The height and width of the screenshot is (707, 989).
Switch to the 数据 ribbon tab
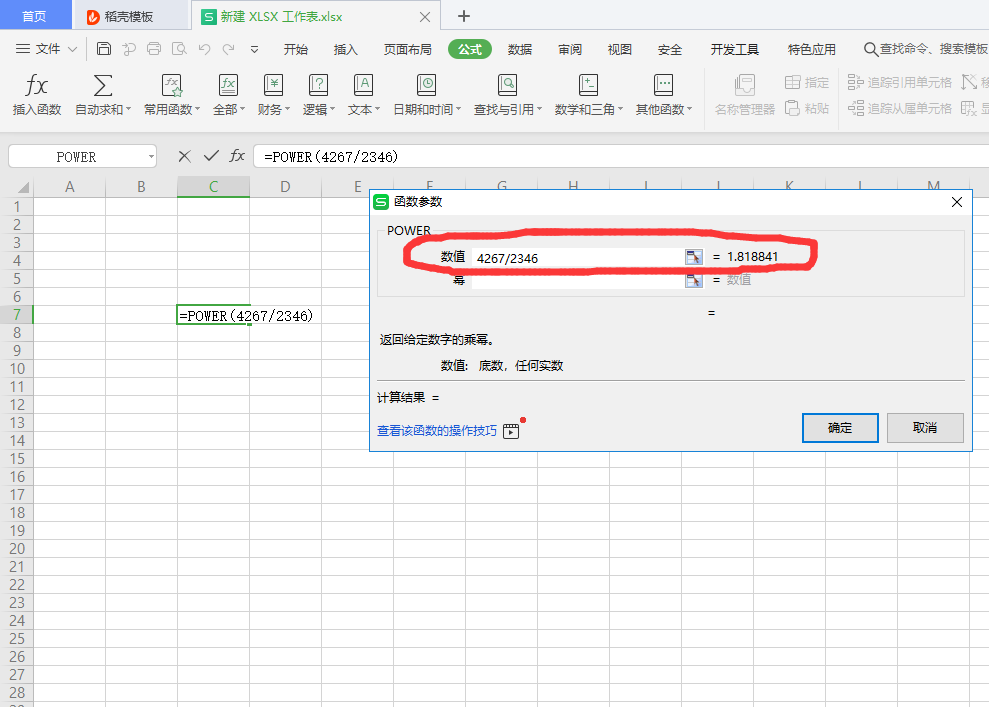coord(519,49)
